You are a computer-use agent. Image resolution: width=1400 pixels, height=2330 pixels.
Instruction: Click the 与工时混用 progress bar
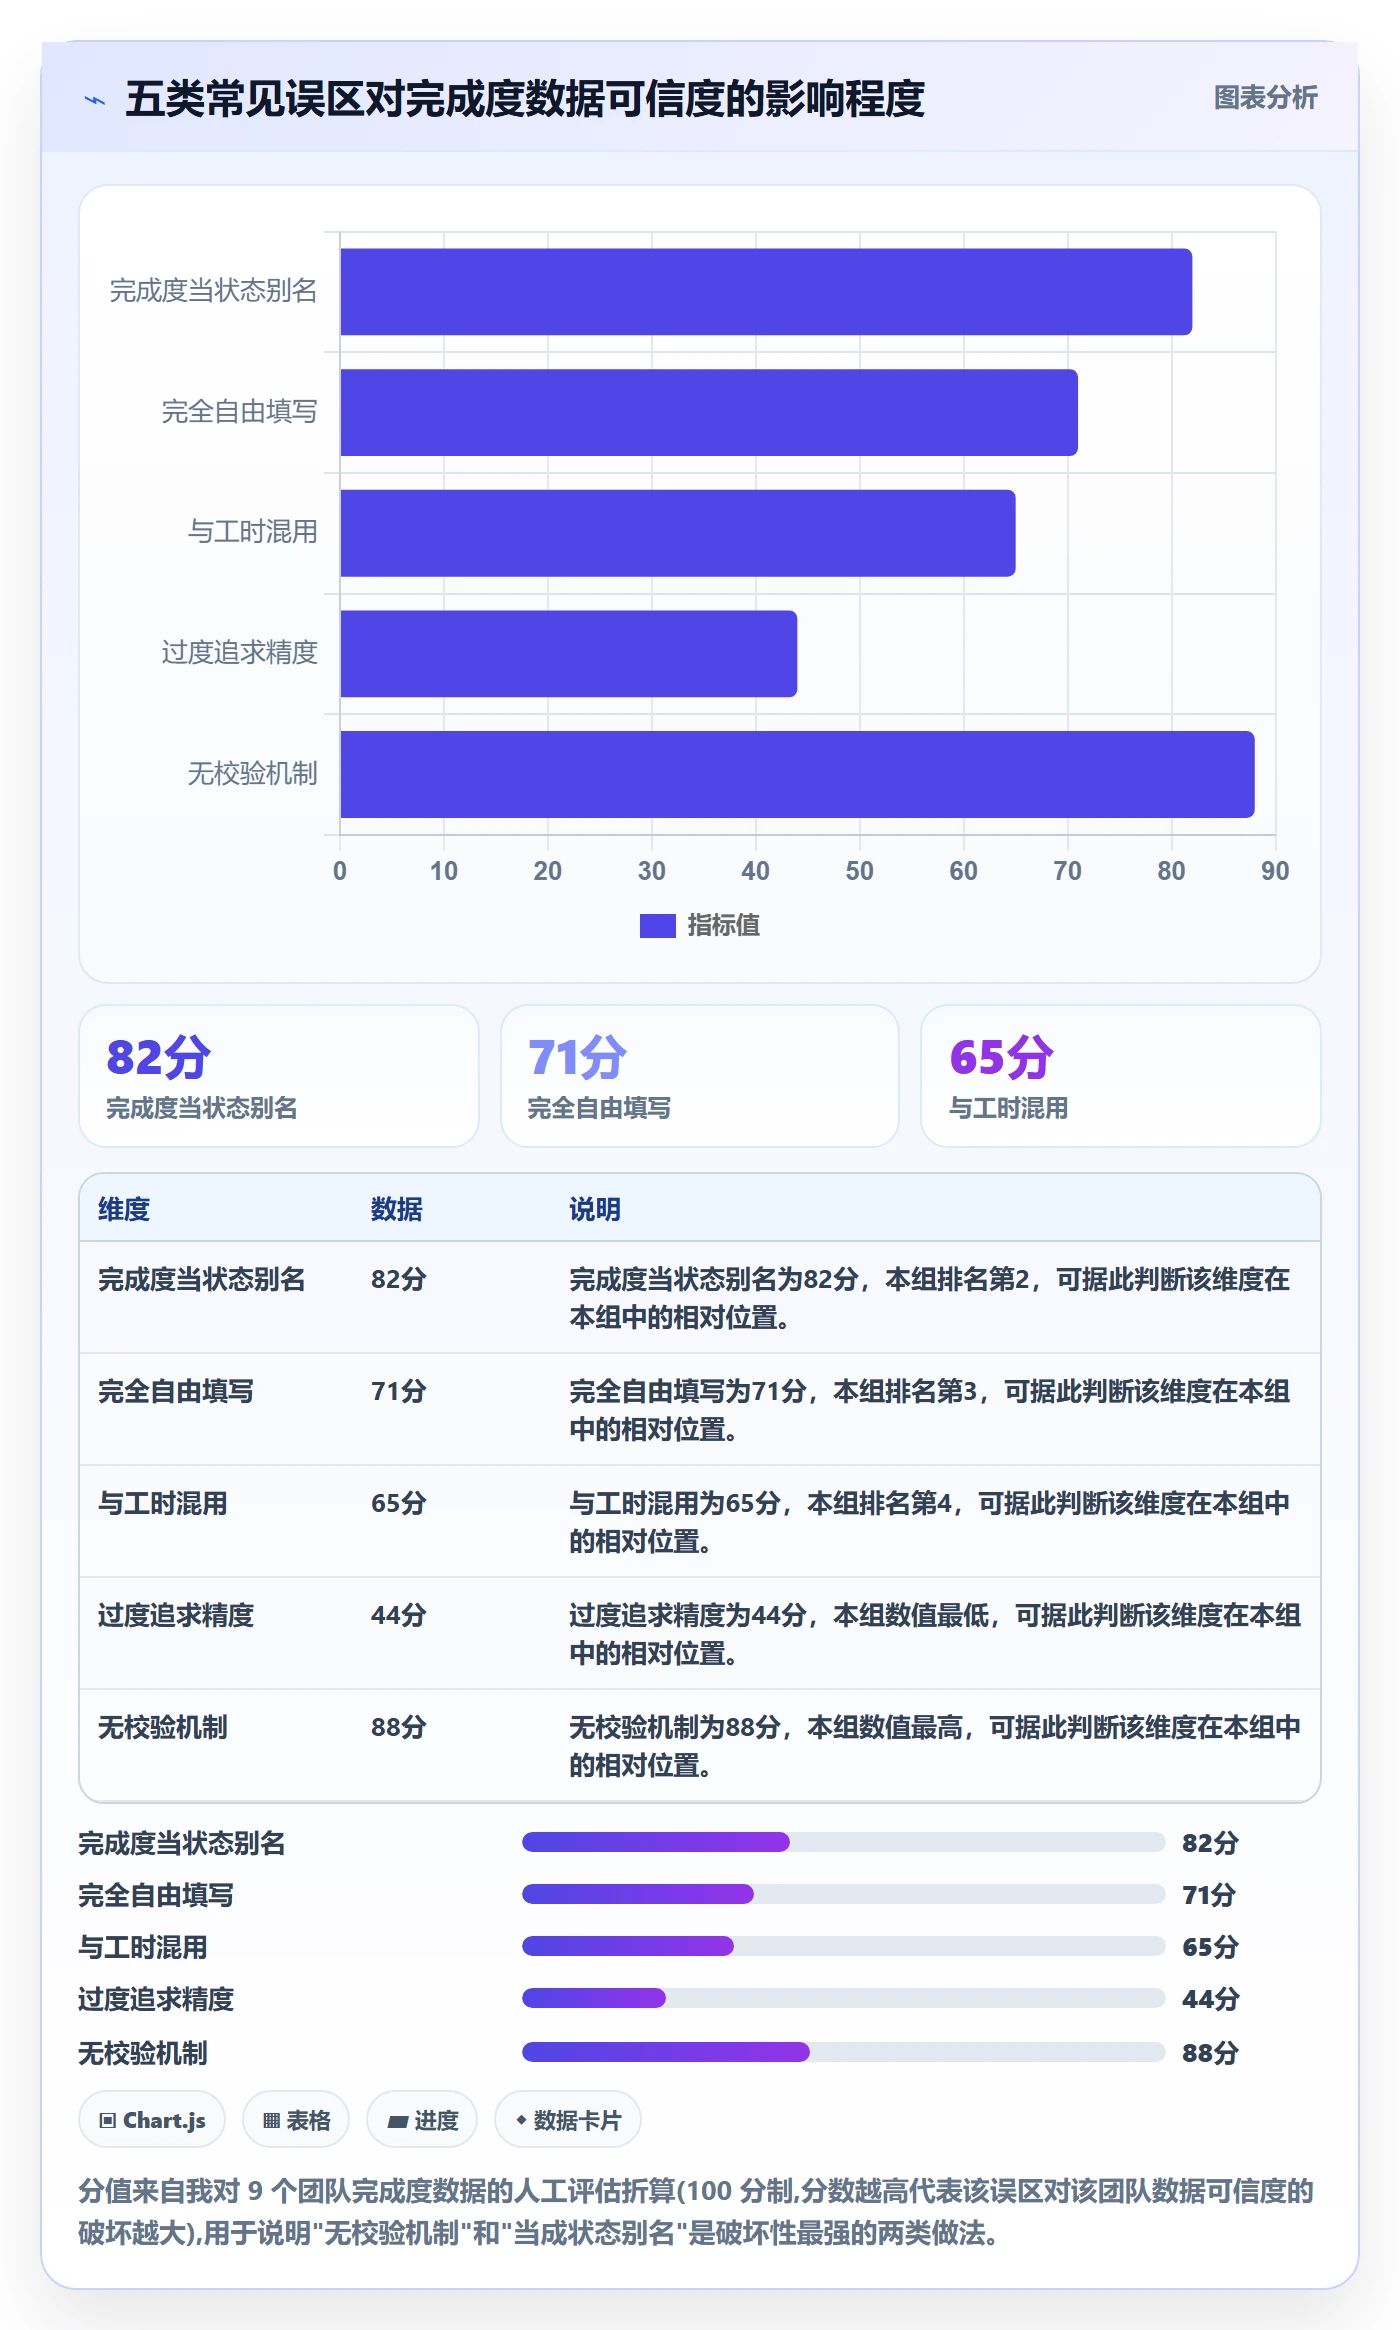click(844, 1946)
